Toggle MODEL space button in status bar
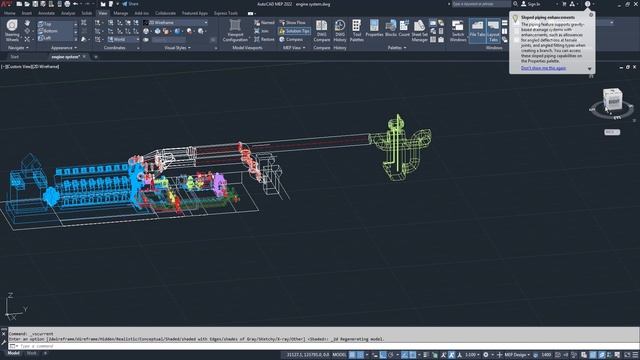Image resolution: width=640 pixels, height=360 pixels. (x=339, y=355)
